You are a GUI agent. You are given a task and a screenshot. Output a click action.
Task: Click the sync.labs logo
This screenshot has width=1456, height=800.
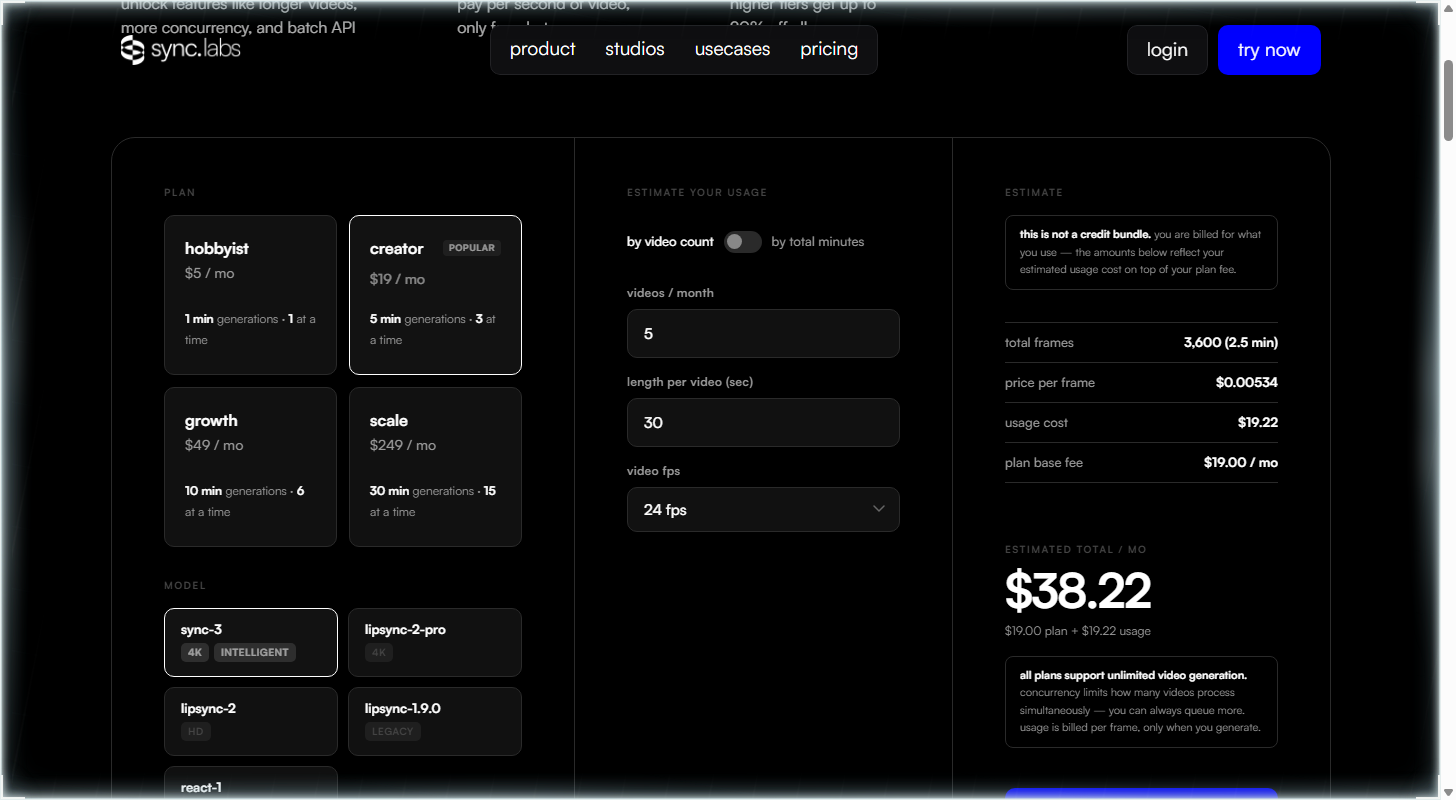pyautogui.click(x=181, y=49)
